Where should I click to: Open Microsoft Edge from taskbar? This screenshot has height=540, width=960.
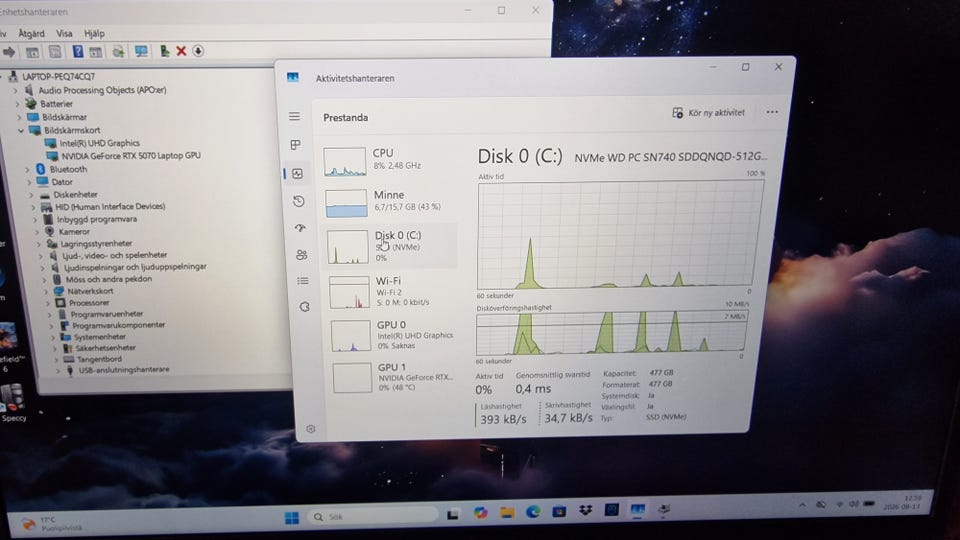(x=533, y=511)
